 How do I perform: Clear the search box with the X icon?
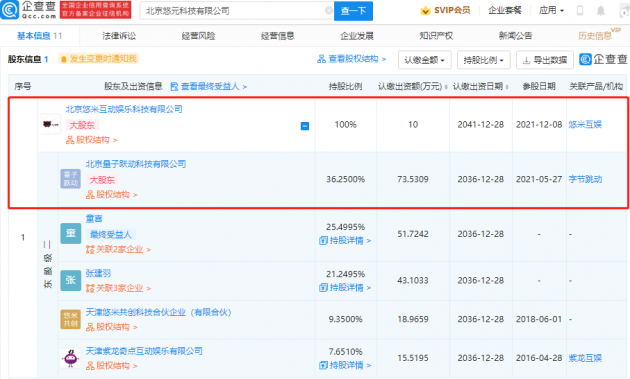coord(329,11)
